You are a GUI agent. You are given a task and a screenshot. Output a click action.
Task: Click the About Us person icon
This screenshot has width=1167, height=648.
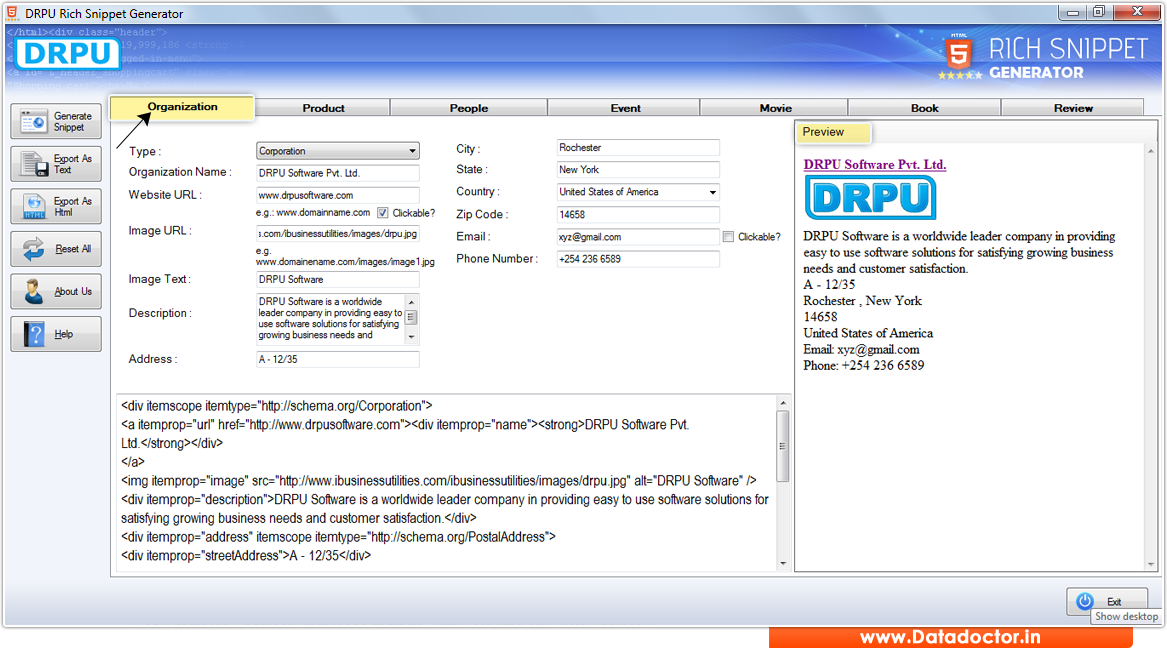(33, 291)
